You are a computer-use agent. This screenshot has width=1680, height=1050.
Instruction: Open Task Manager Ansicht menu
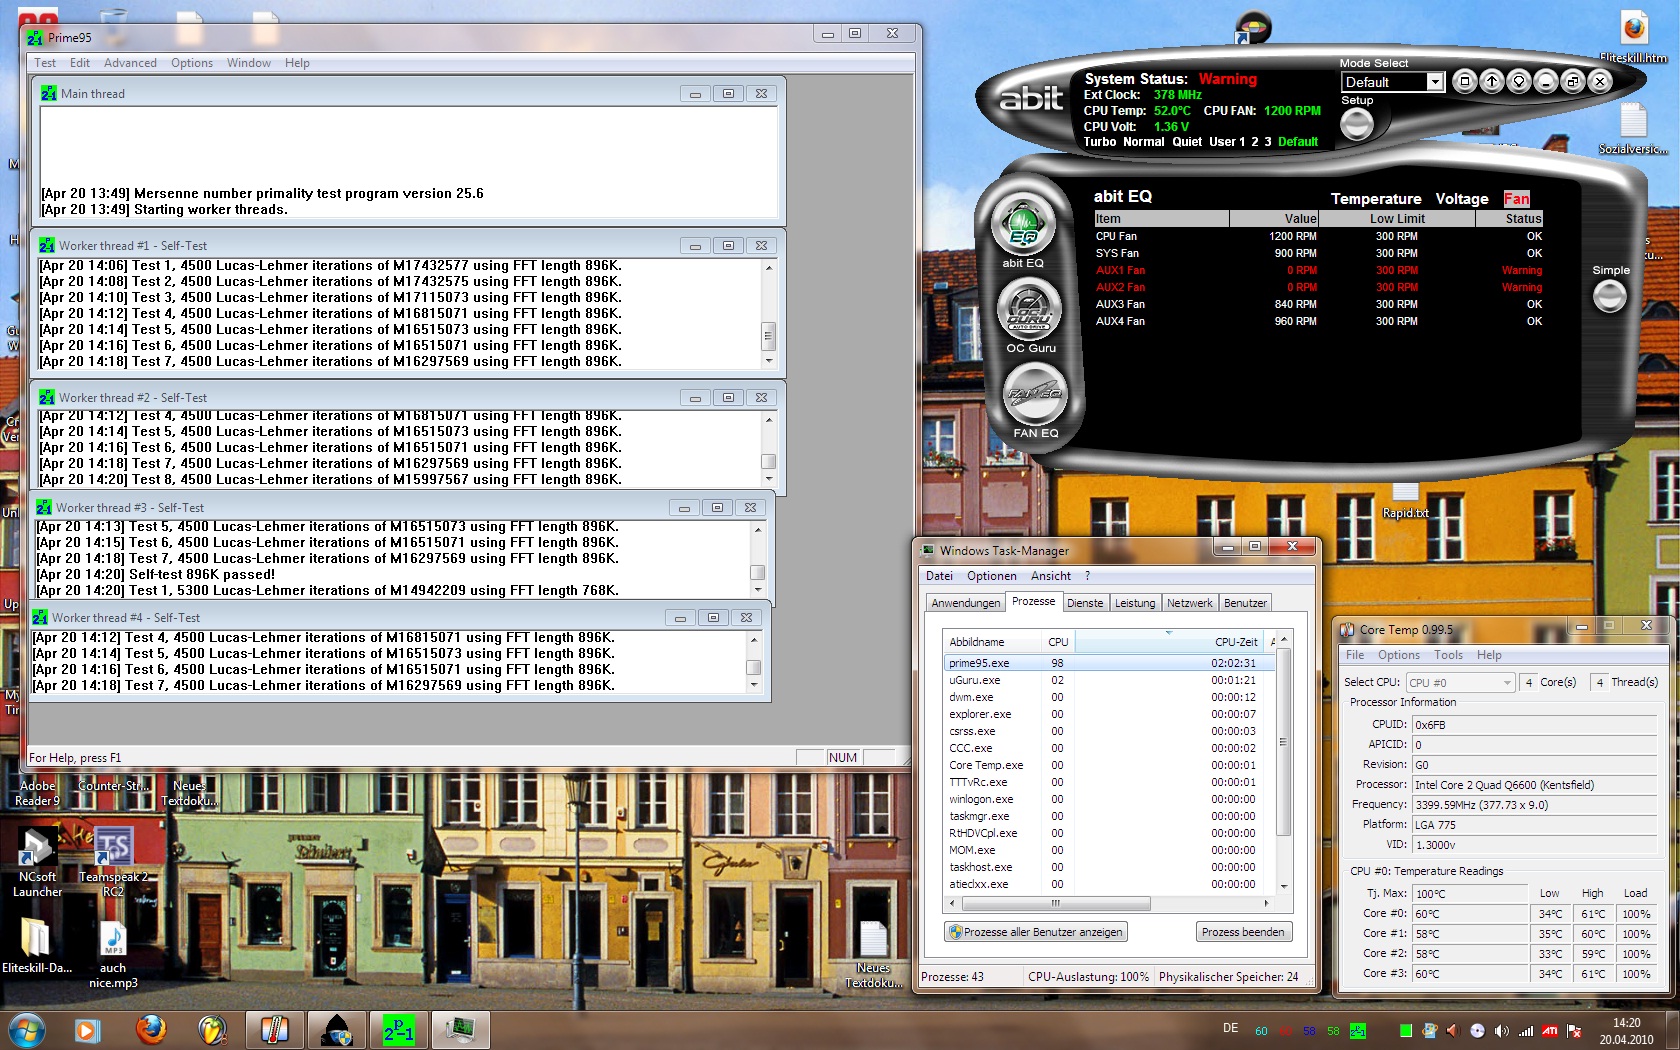1051,576
